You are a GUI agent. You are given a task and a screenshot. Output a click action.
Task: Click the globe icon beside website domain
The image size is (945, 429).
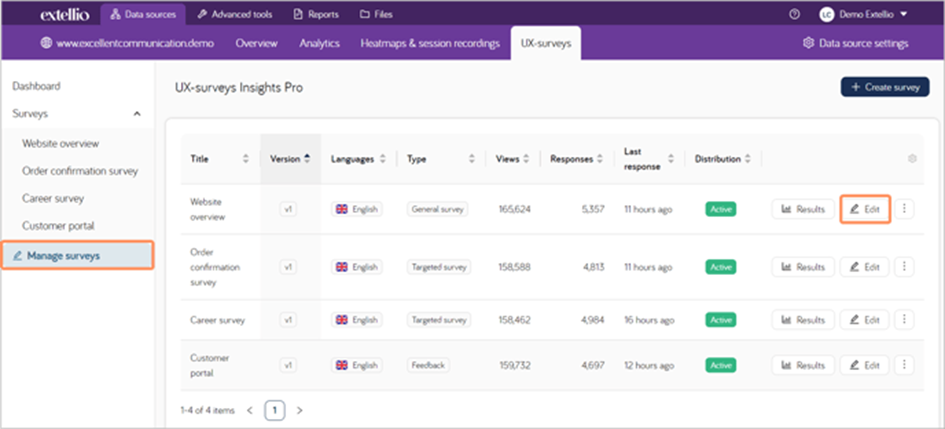click(x=46, y=43)
